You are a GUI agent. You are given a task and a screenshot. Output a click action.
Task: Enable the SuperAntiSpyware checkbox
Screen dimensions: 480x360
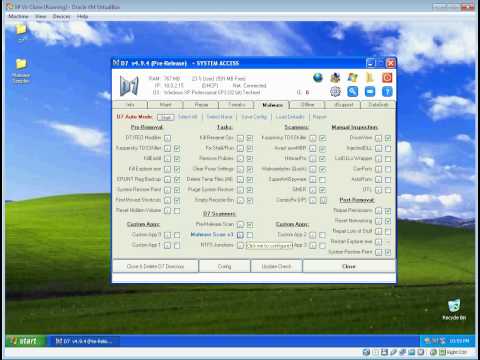322,180
